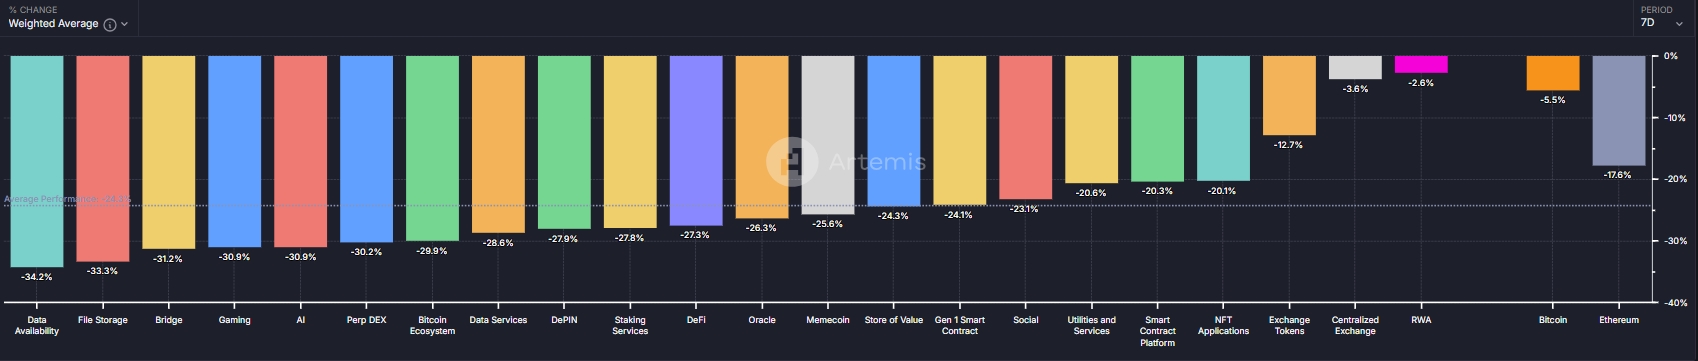The width and height of the screenshot is (1698, 361).
Task: Click the purple DeFi bar
Action: [x=696, y=140]
